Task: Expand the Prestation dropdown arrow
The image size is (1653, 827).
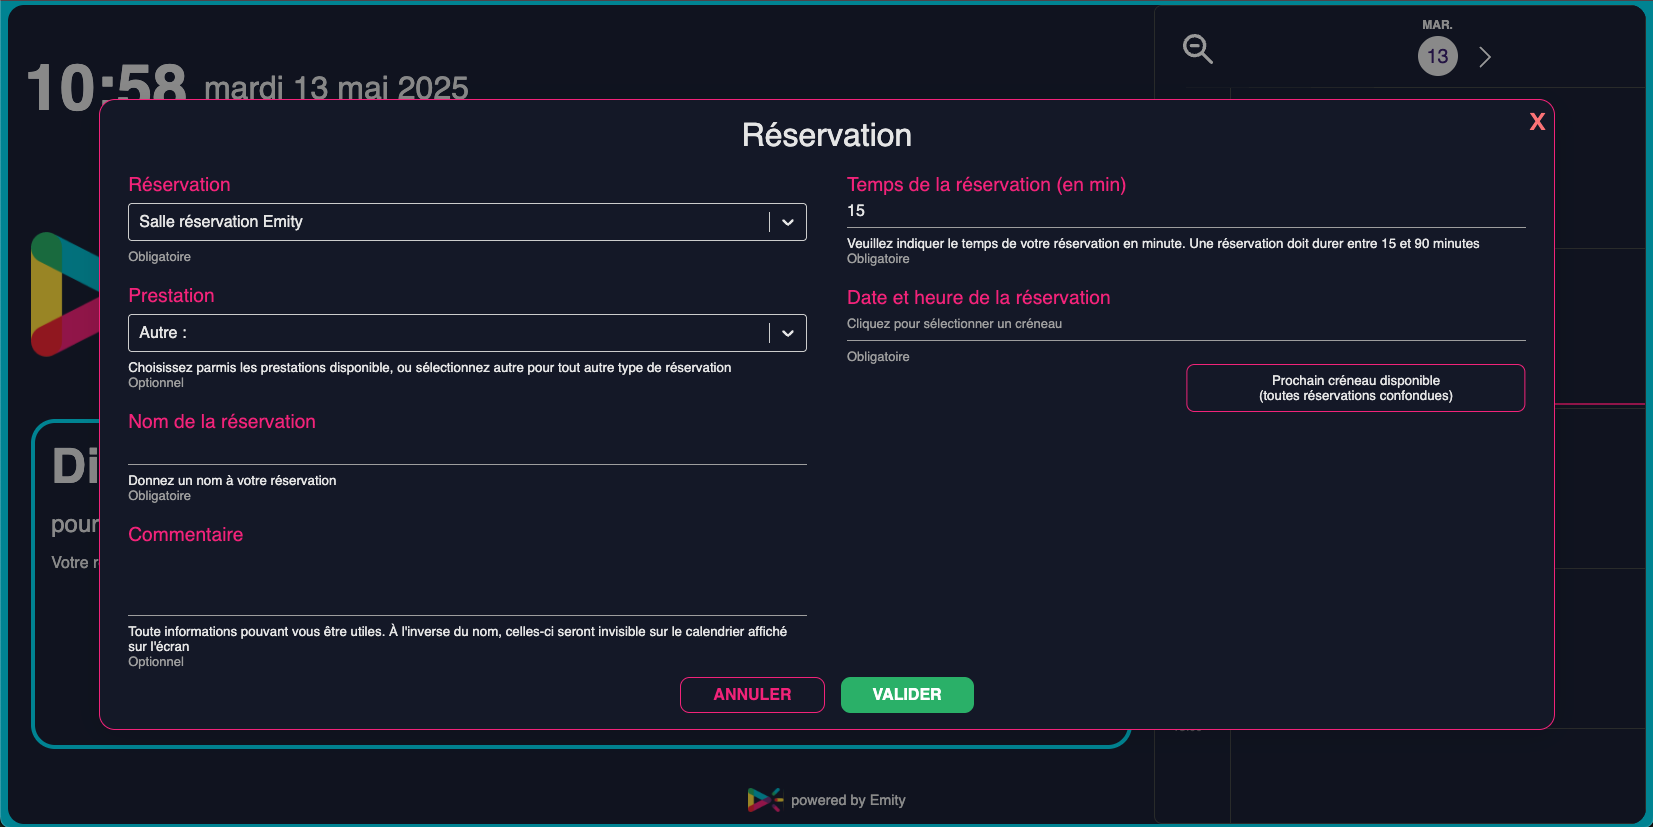Action: click(x=788, y=333)
